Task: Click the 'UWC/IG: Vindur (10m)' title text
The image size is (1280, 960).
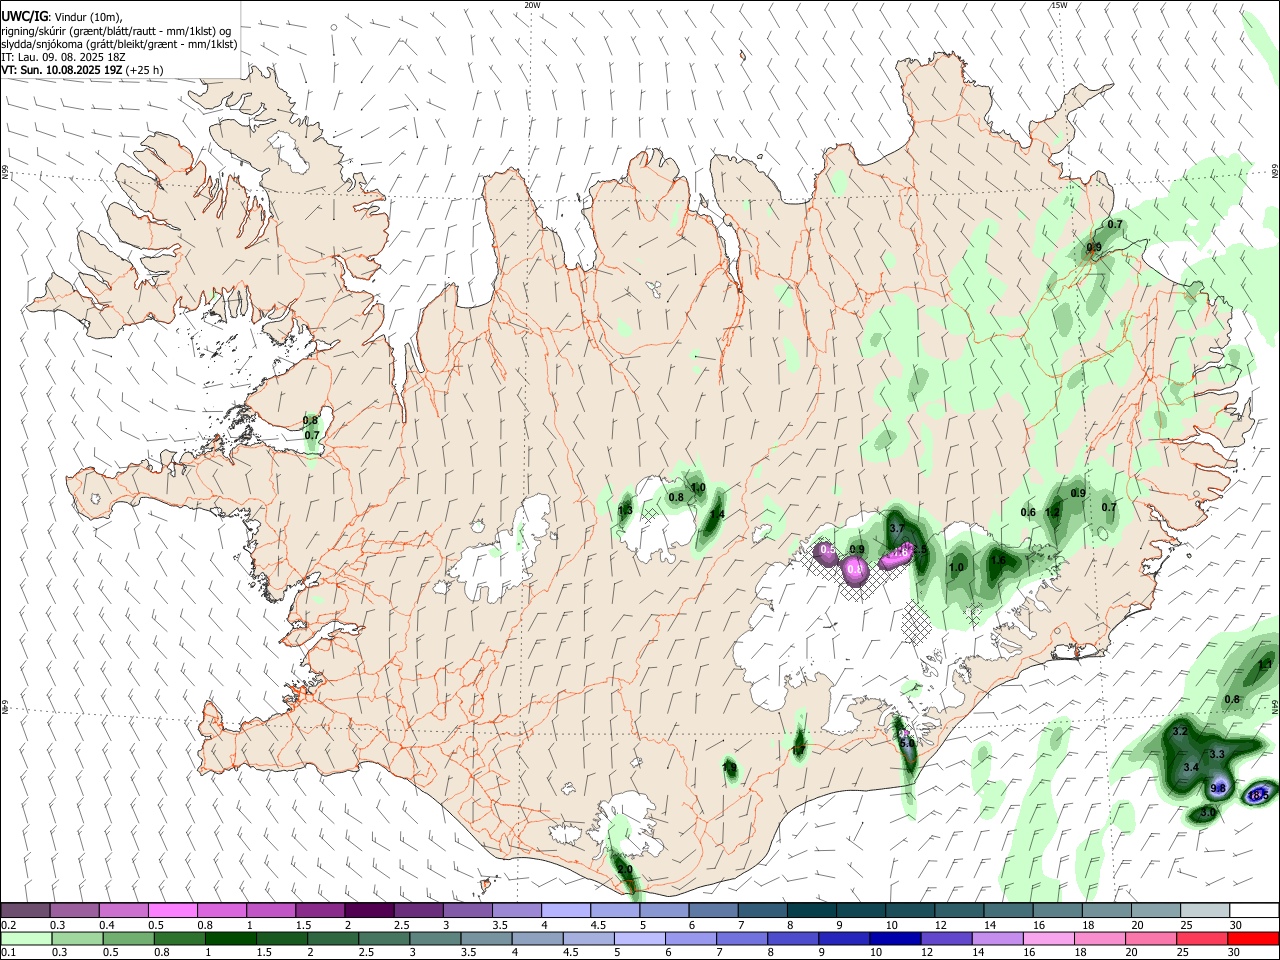Action: tap(62, 17)
